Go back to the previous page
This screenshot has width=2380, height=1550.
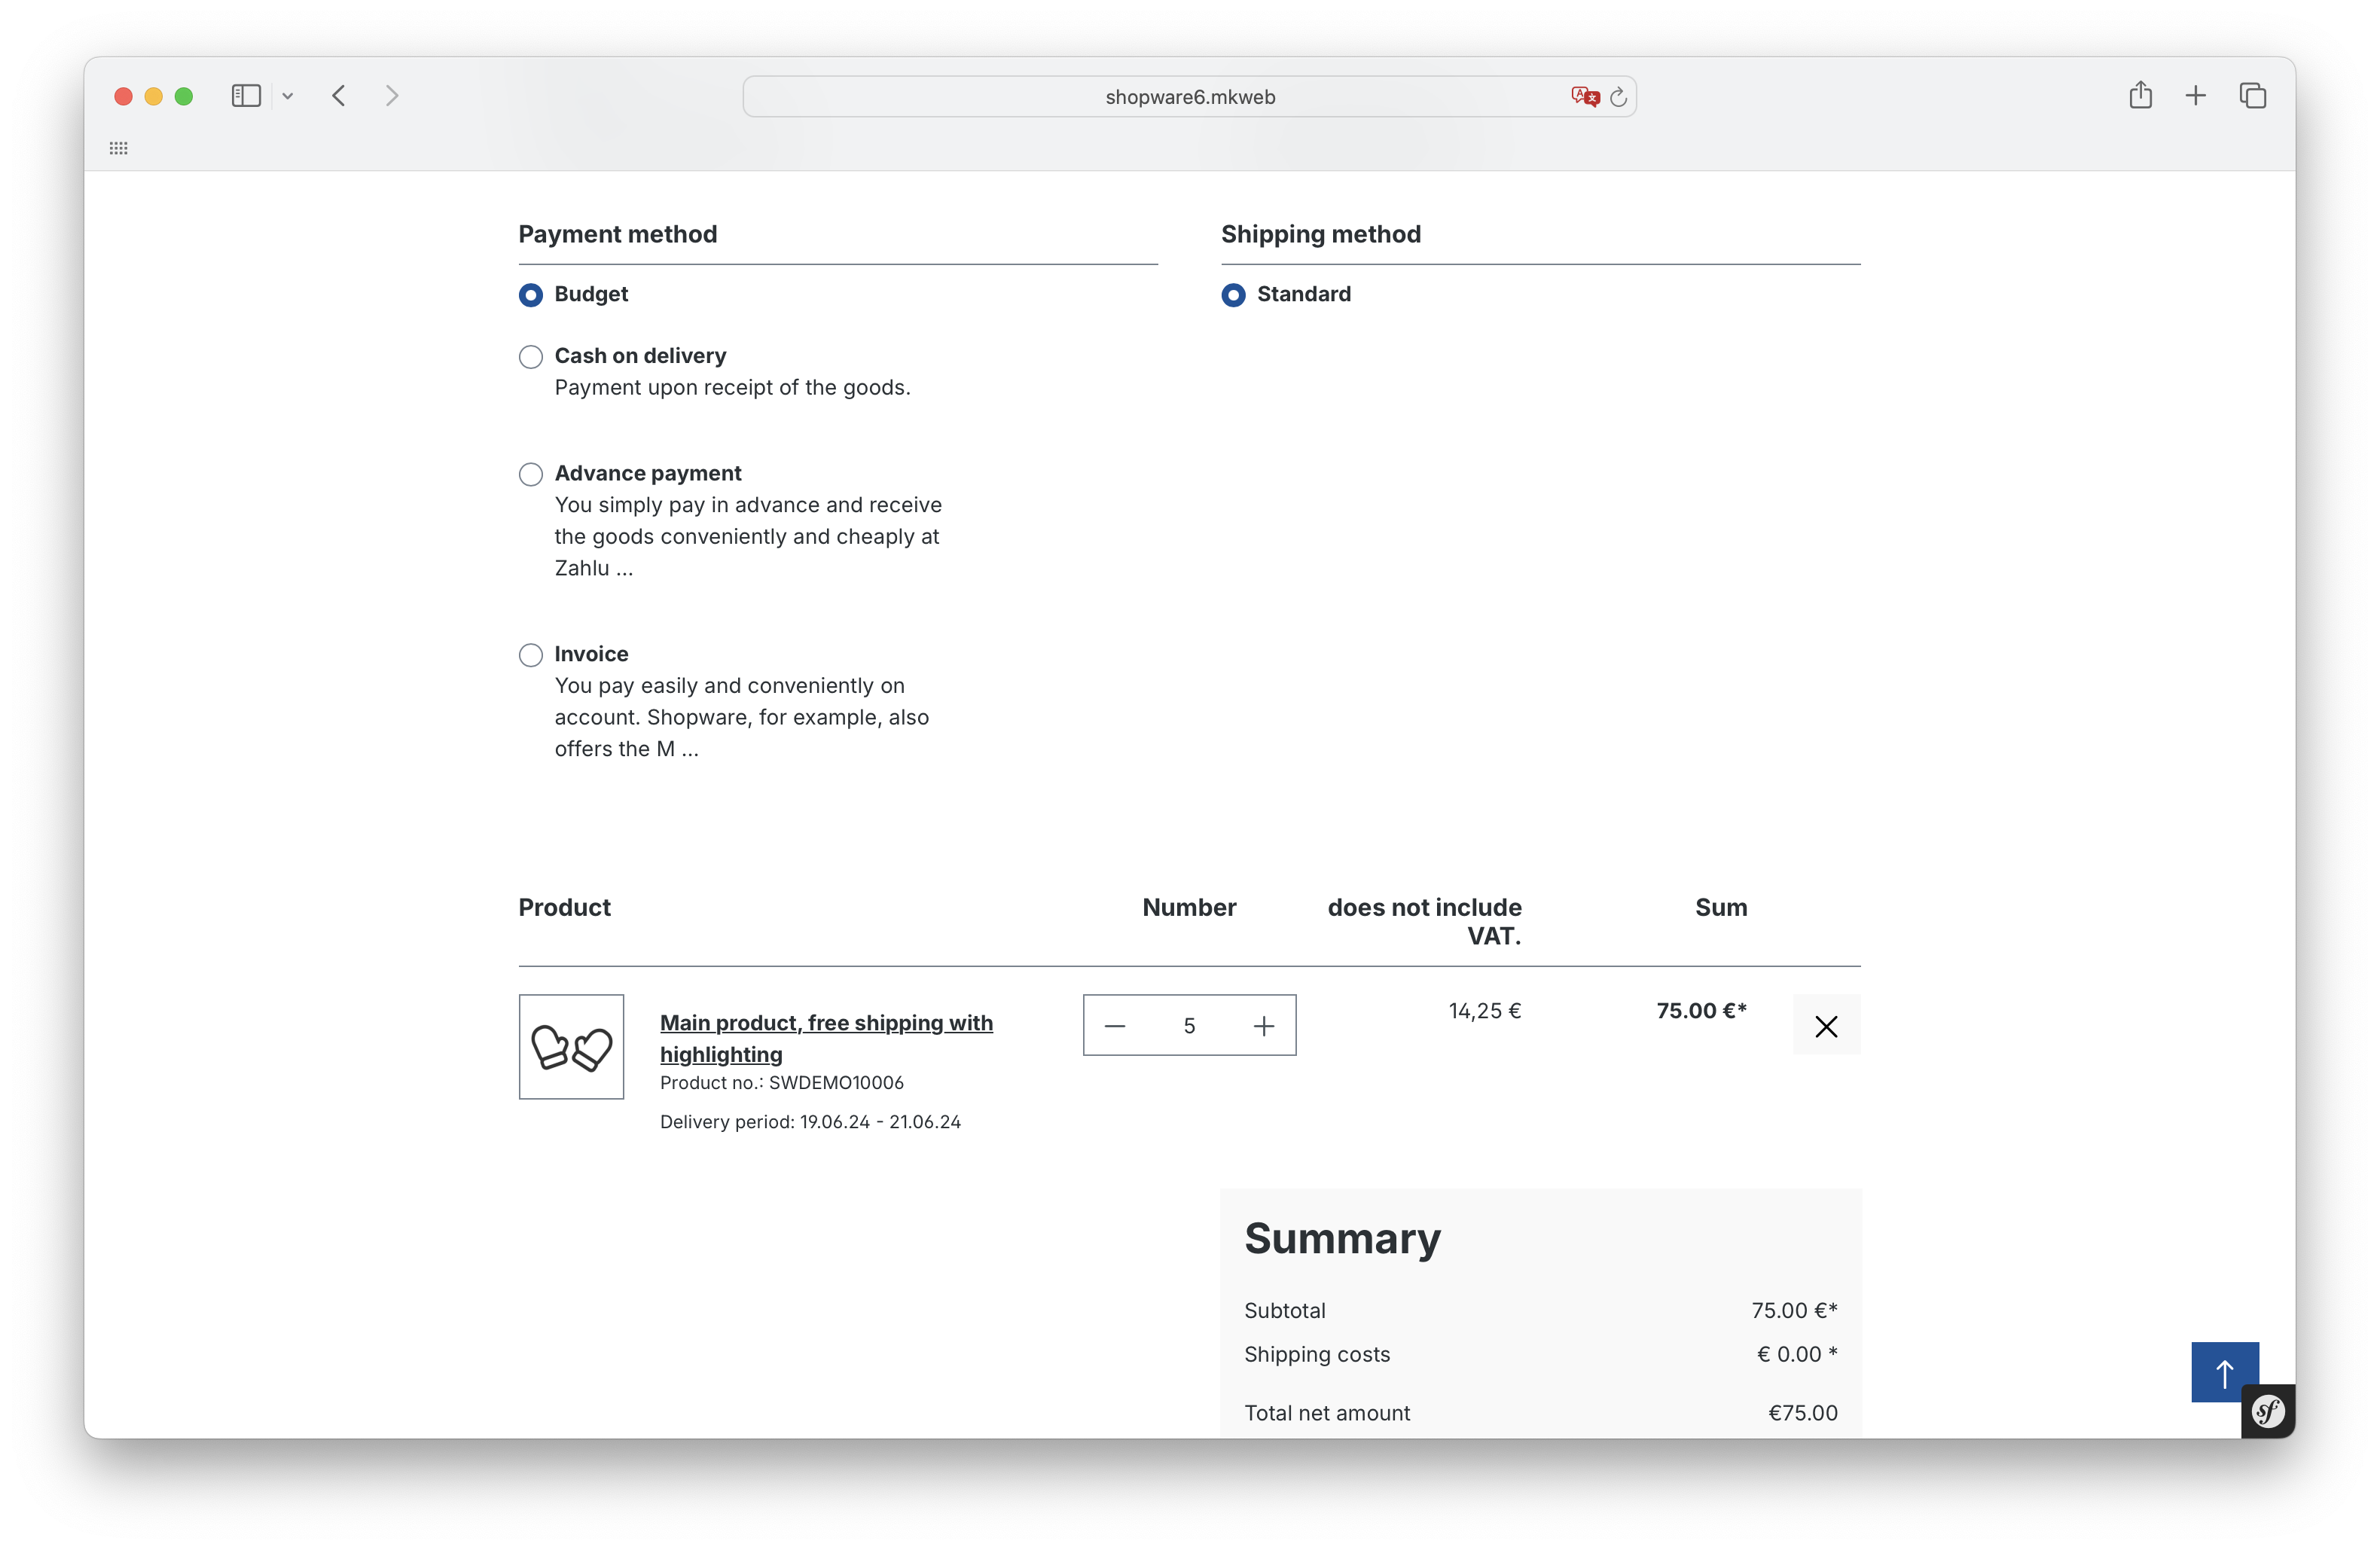point(339,96)
